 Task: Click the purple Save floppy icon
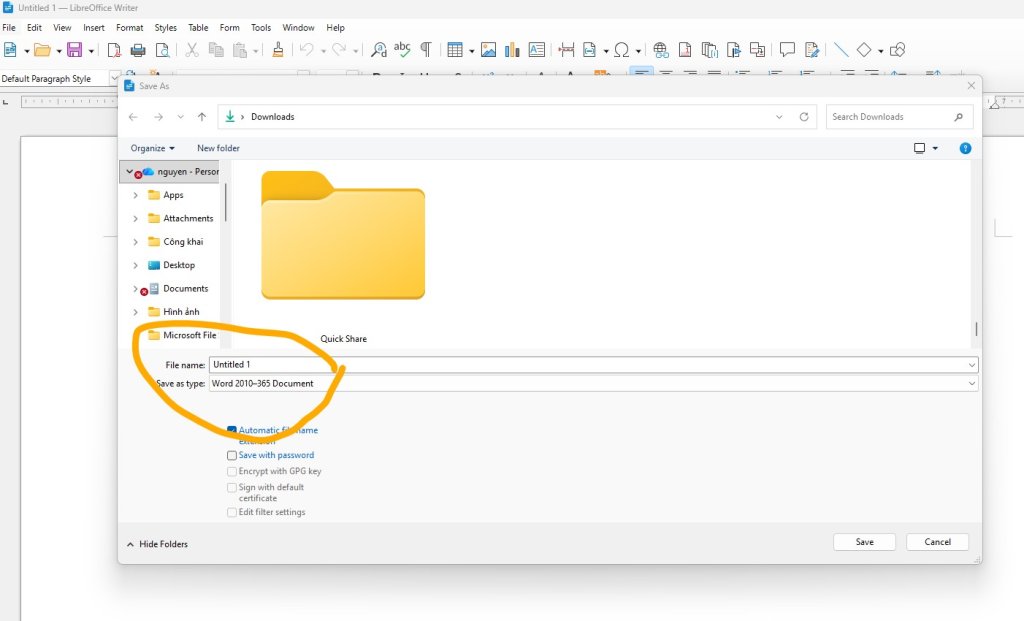[x=74, y=50]
